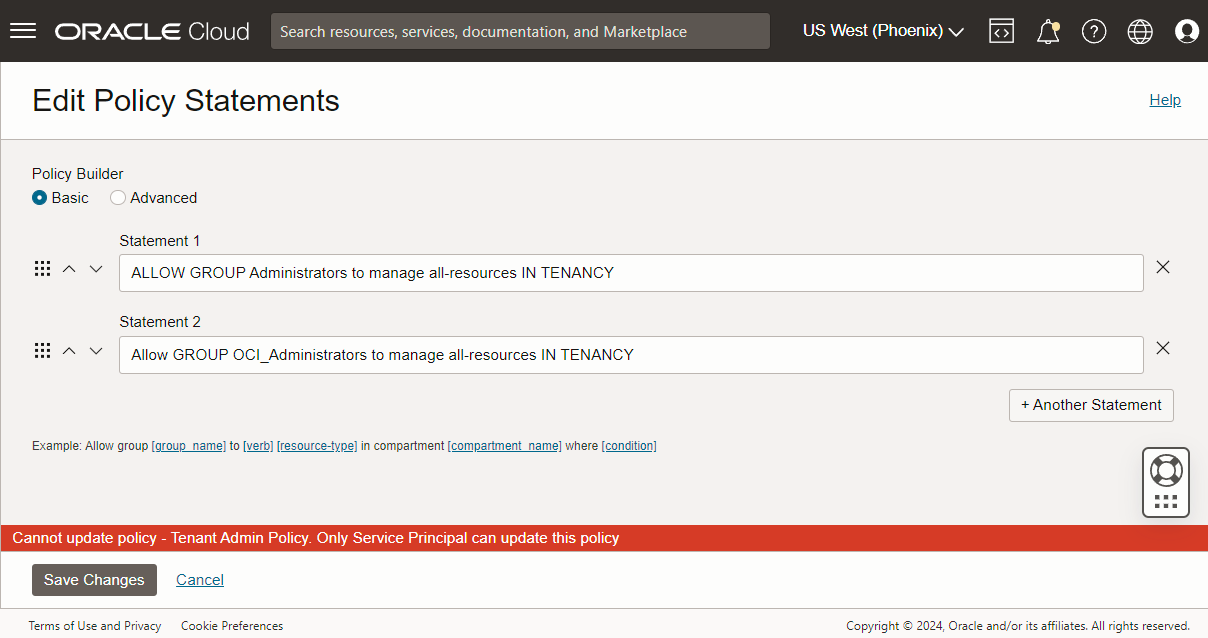The height and width of the screenshot is (638, 1208).
Task: Switch to Advanced policy builder mode
Action: pyautogui.click(x=118, y=198)
